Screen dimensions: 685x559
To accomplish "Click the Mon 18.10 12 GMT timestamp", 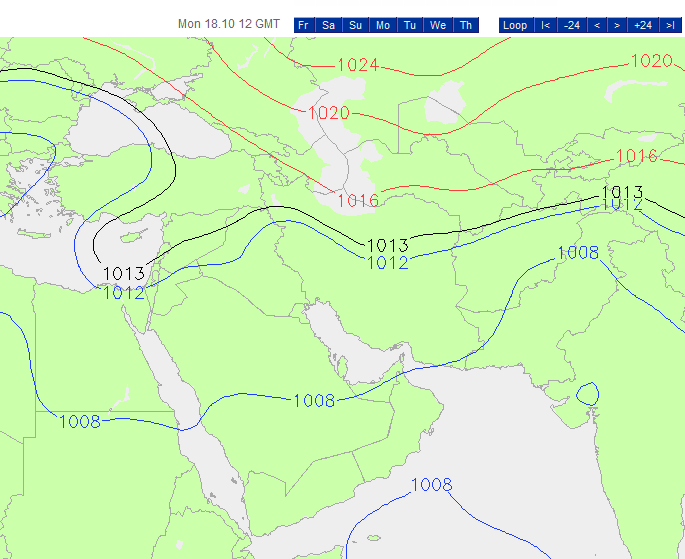I will pos(228,24).
